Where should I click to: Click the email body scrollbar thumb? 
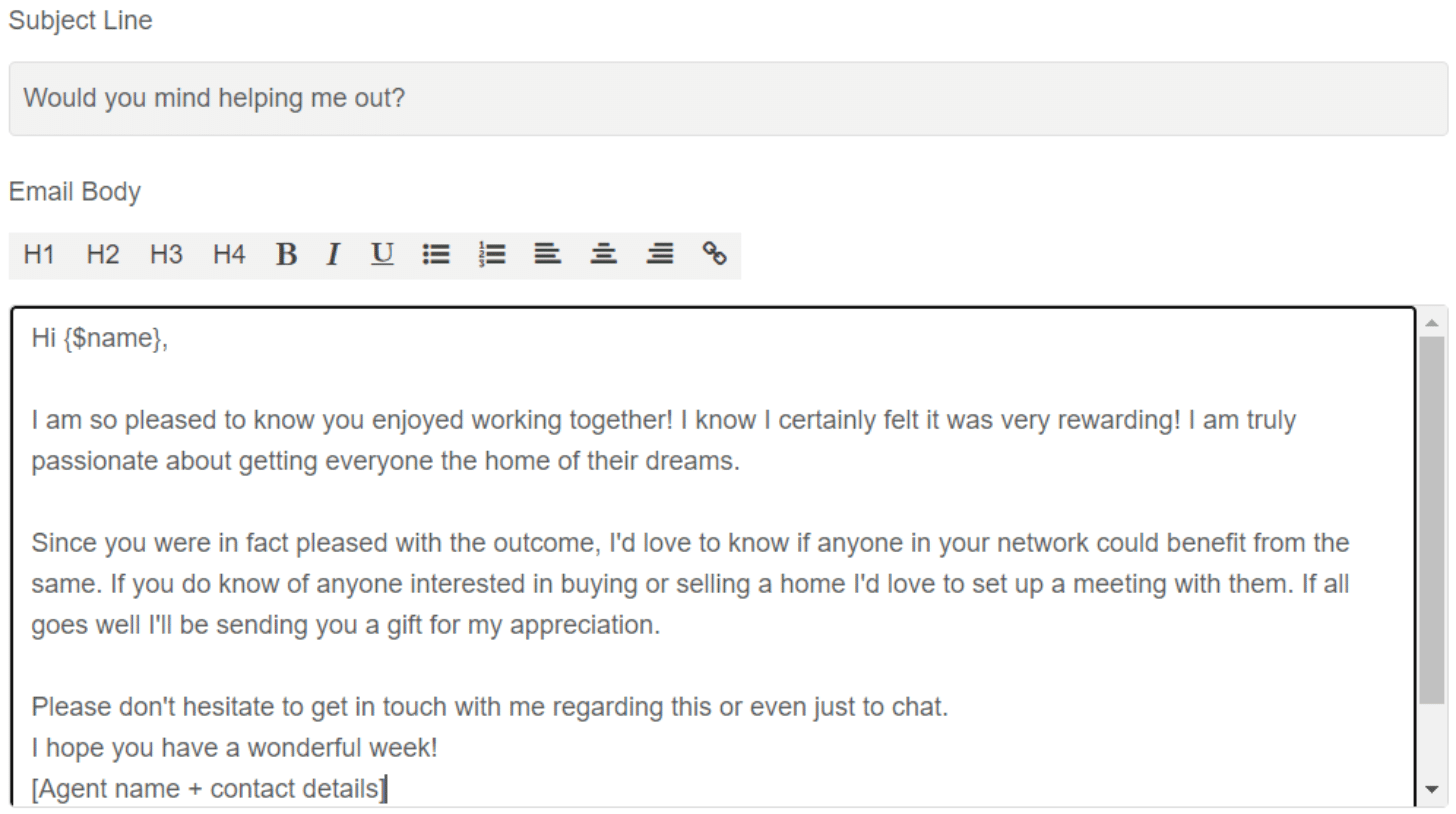[x=1432, y=520]
